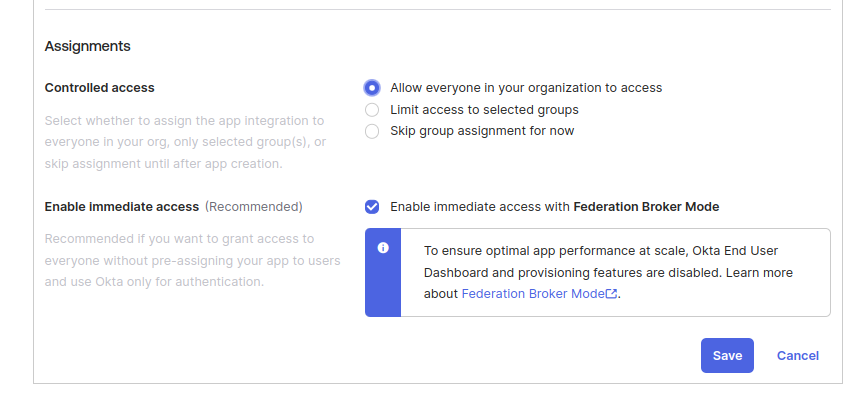Cancel the app integration form
The height and width of the screenshot is (407, 865).
pyautogui.click(x=798, y=356)
